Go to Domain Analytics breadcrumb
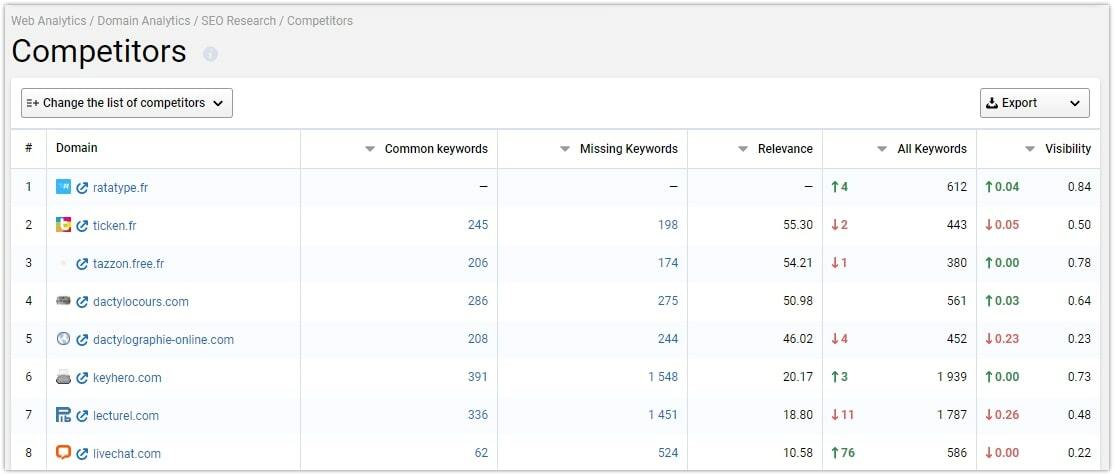The image size is (1114, 475). click(x=144, y=21)
